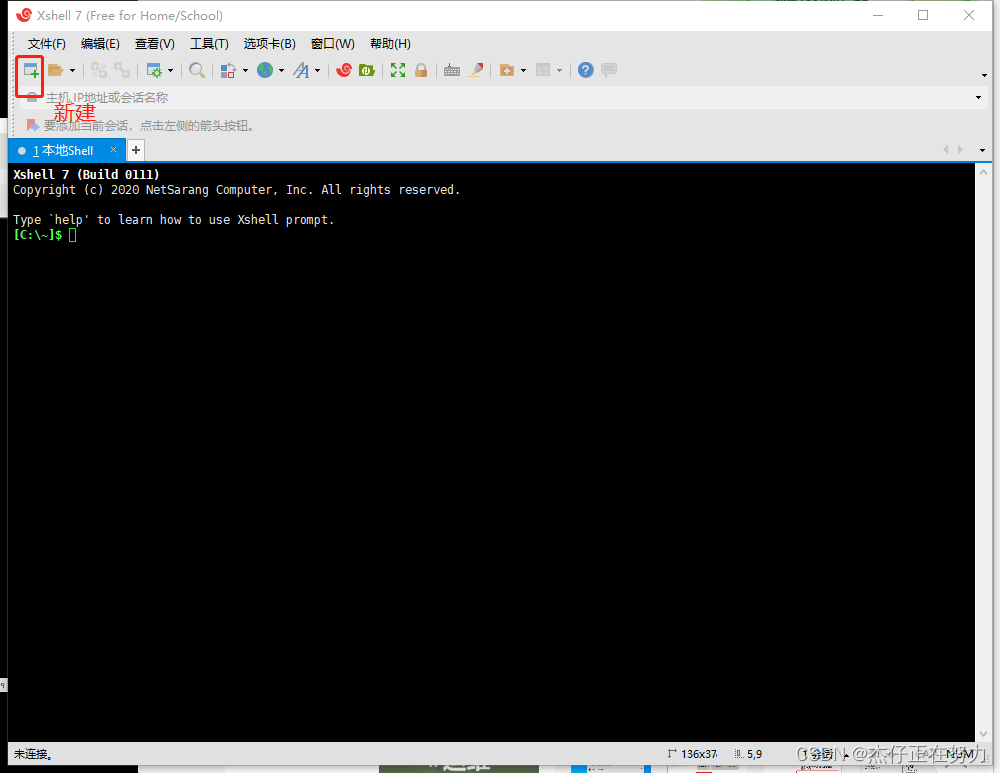Open the tab list dropdown arrow
This screenshot has width=1000, height=773.
coord(982,151)
